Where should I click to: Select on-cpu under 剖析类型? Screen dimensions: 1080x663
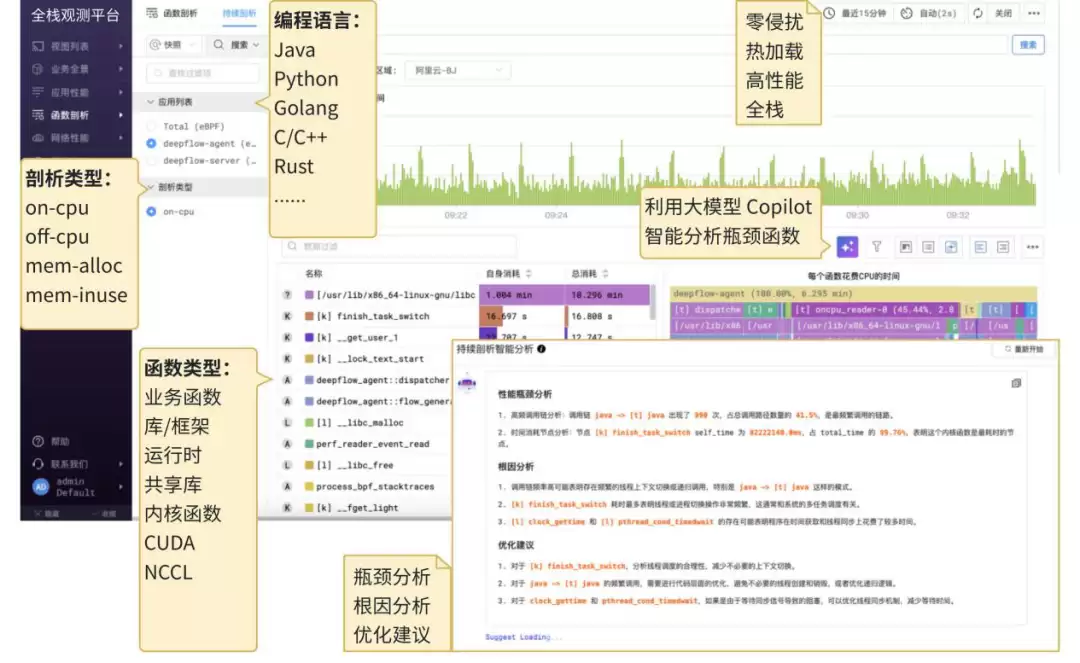click(x=150, y=212)
